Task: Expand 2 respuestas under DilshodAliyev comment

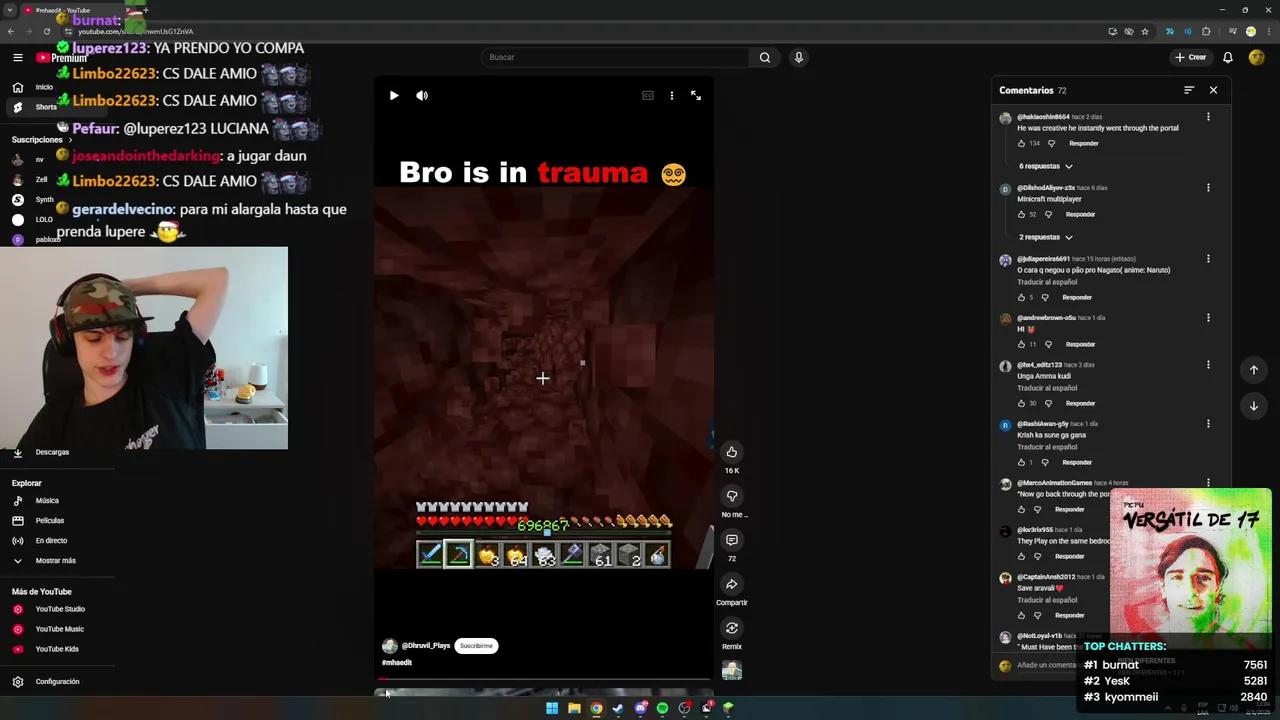Action: (1046, 237)
